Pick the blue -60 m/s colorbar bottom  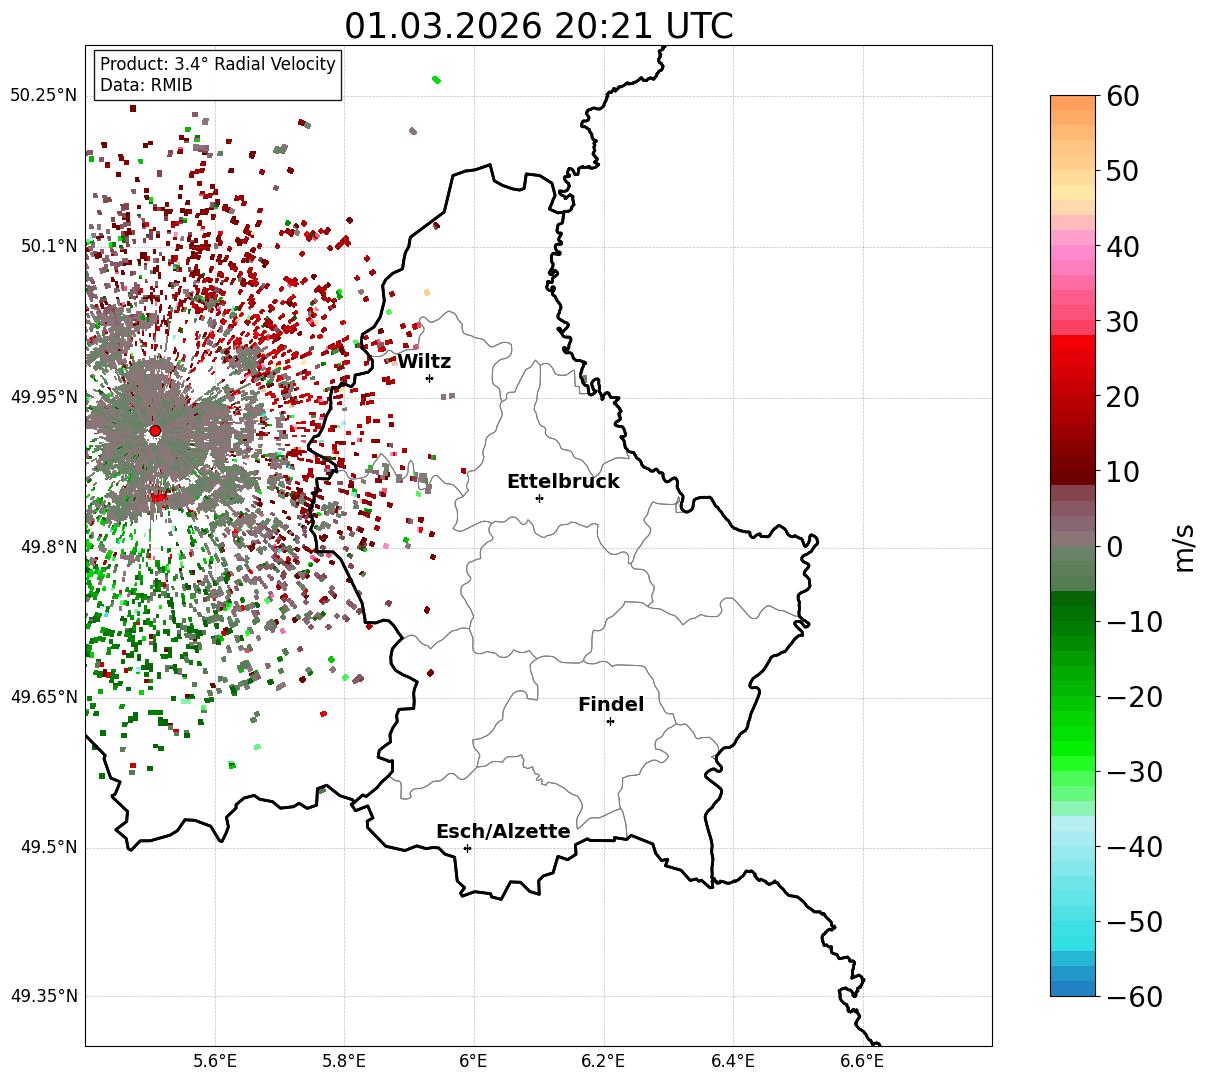[1073, 988]
